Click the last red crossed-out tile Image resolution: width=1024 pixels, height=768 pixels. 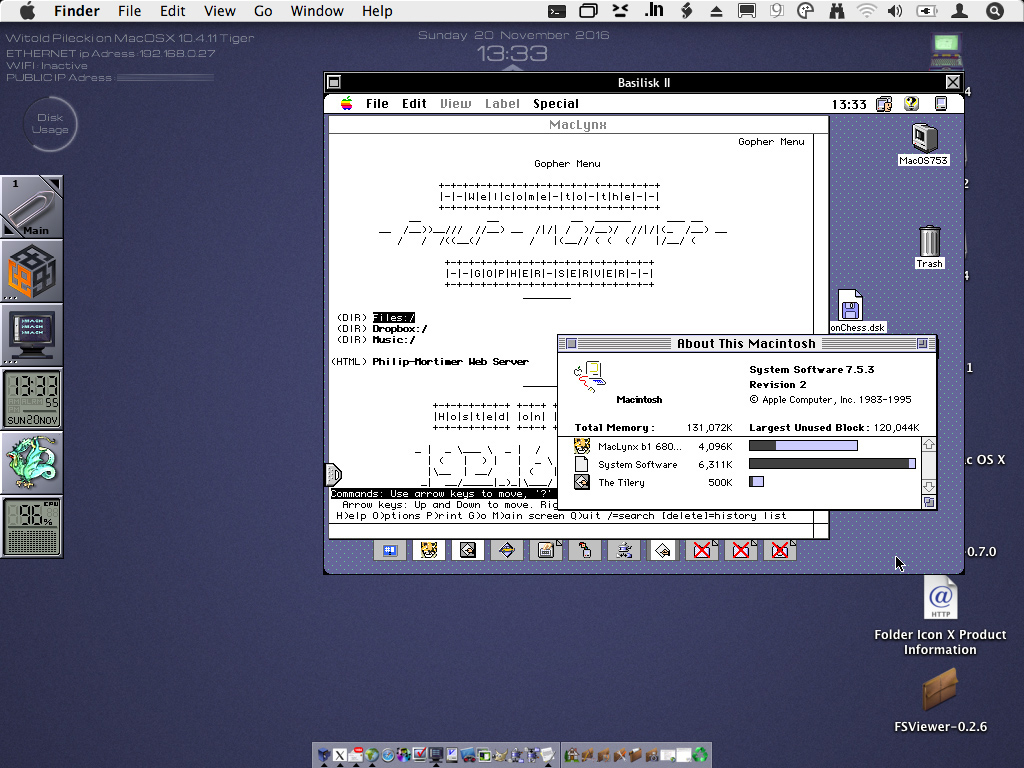(x=780, y=551)
